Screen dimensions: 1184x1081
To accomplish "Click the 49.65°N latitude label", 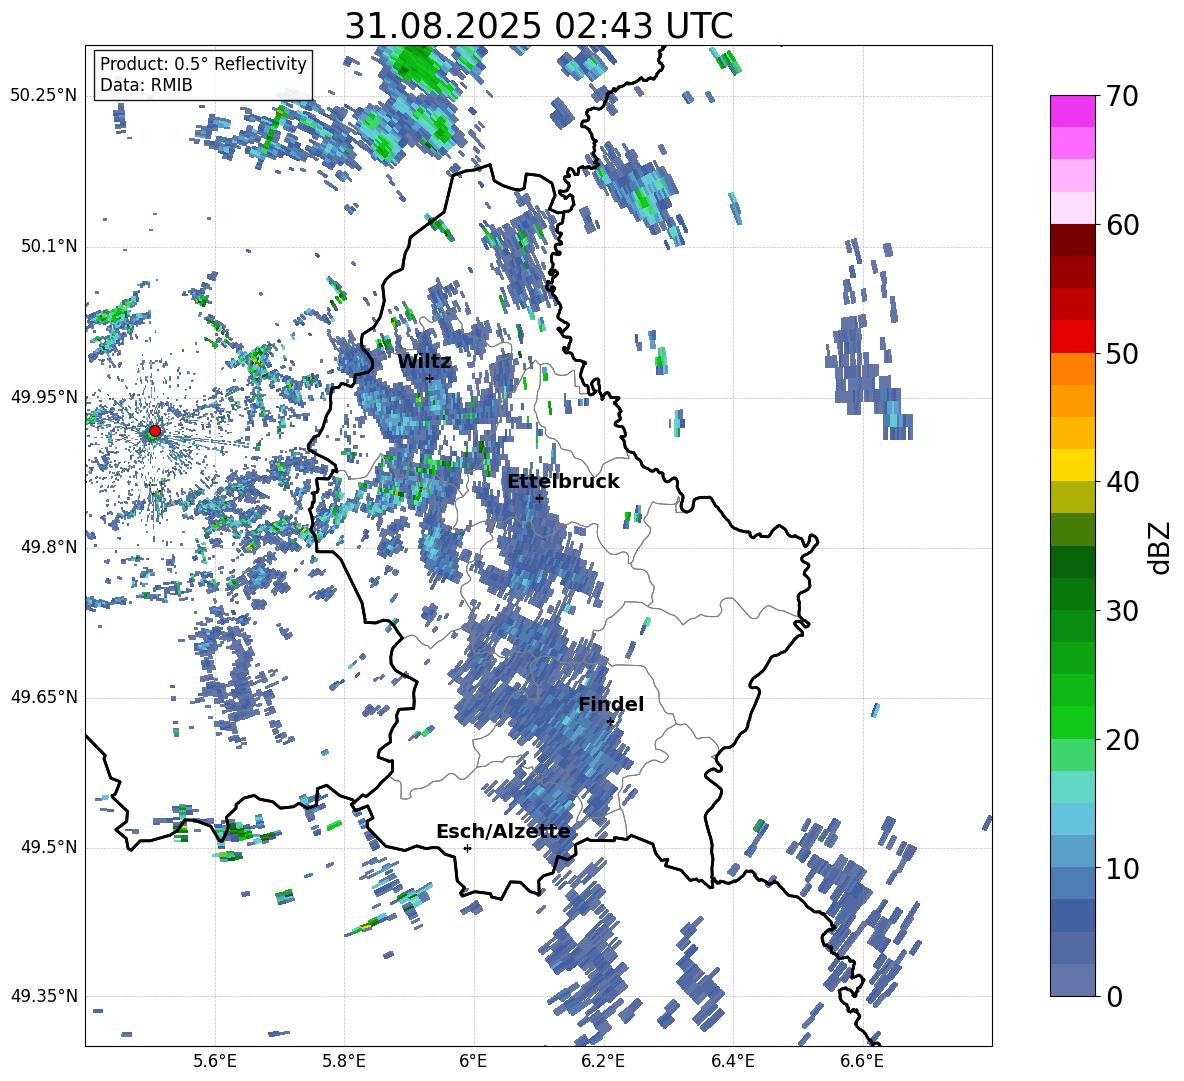I will click(x=44, y=697).
